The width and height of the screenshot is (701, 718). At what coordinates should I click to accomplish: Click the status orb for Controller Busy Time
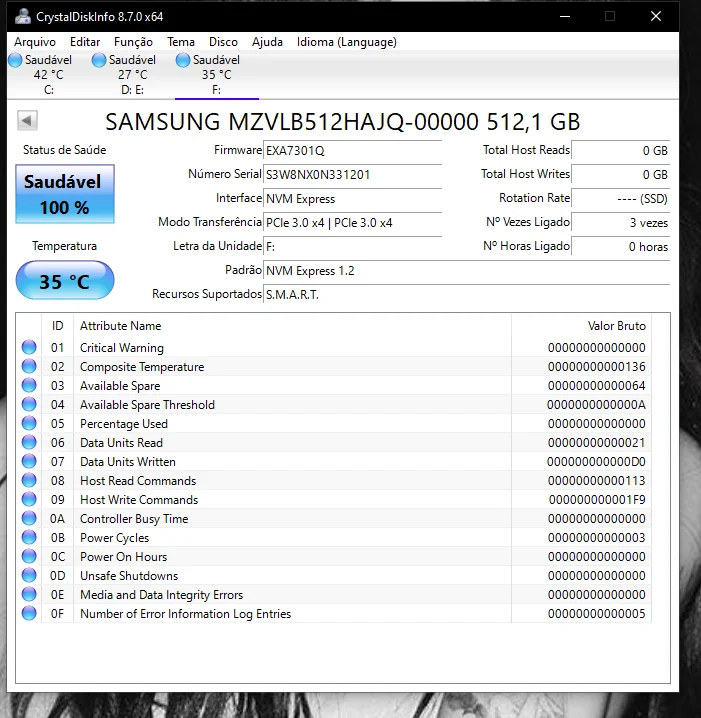tap(29, 518)
